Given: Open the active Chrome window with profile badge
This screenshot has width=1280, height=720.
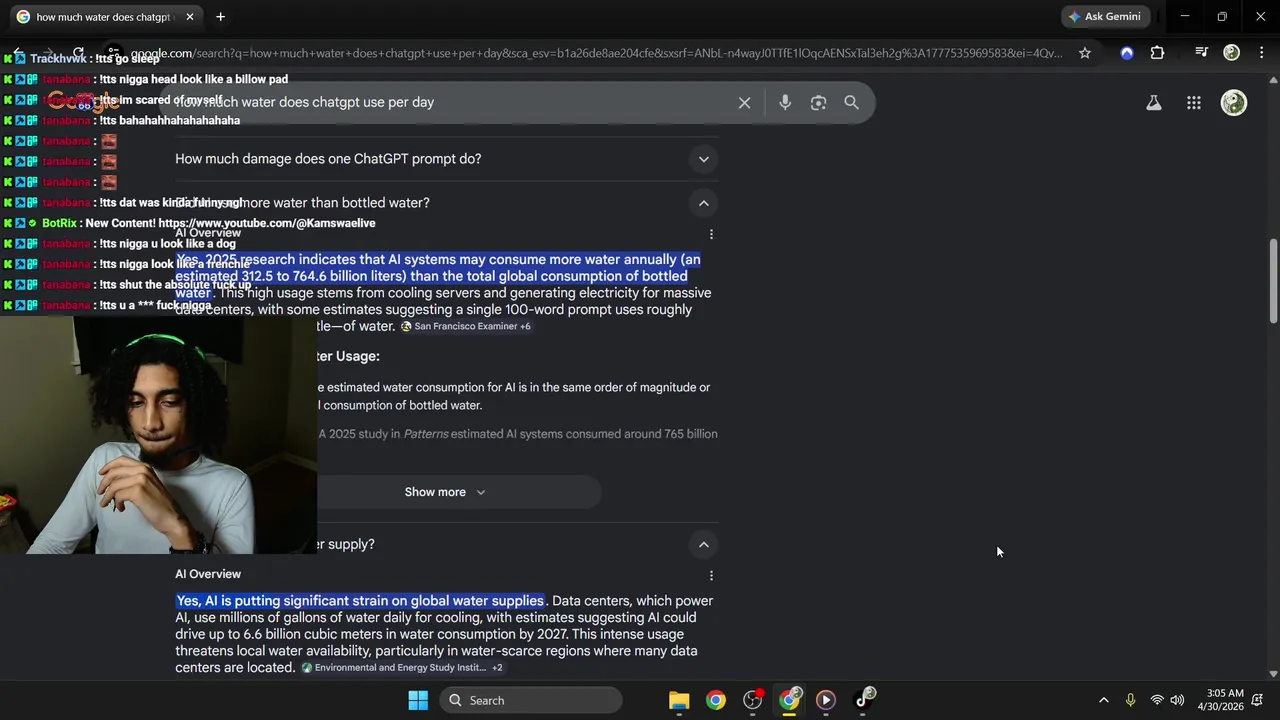Looking at the screenshot, I should pyautogui.click(x=790, y=700).
